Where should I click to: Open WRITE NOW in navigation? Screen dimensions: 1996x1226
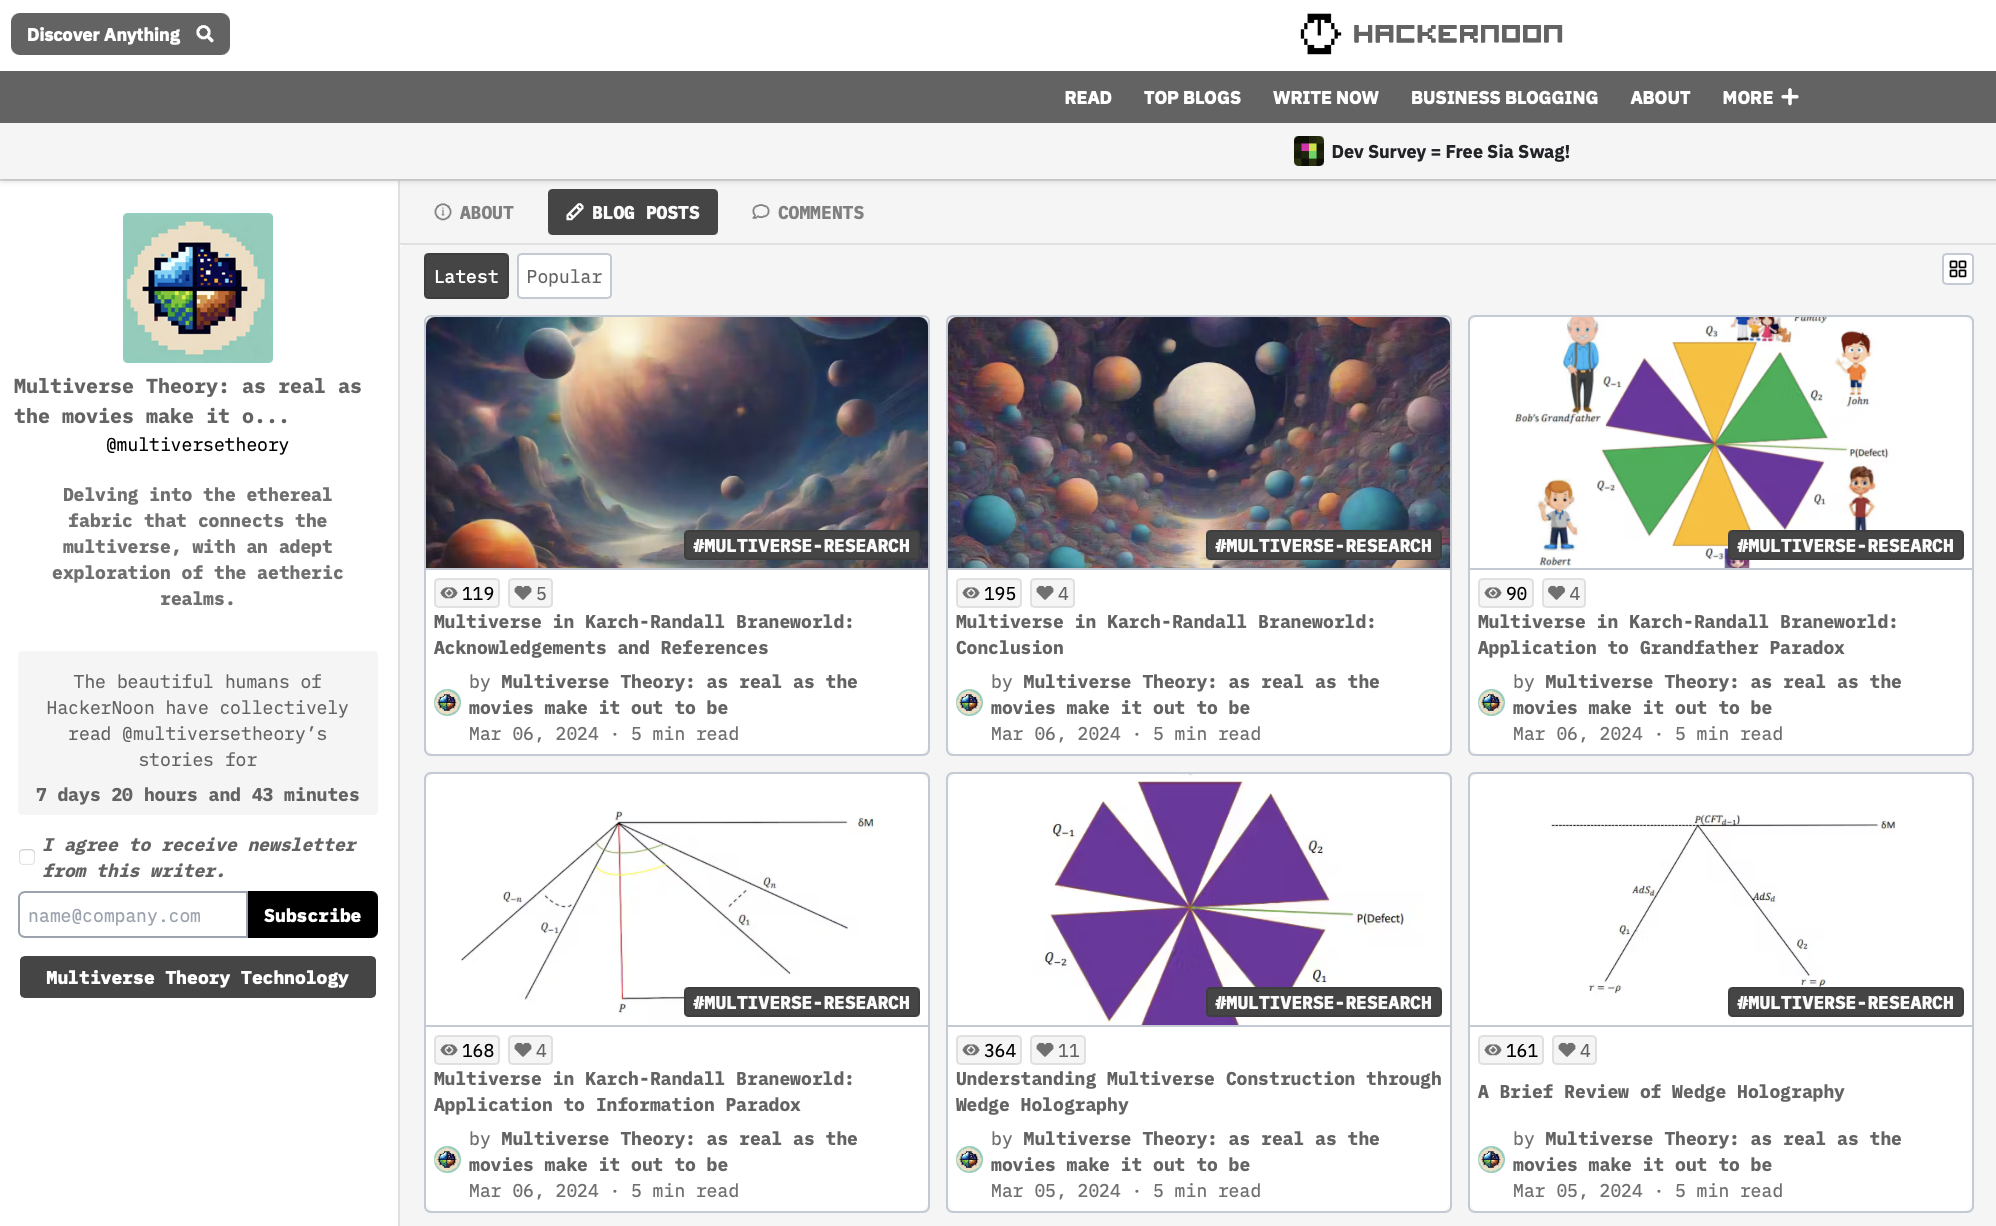(1325, 97)
